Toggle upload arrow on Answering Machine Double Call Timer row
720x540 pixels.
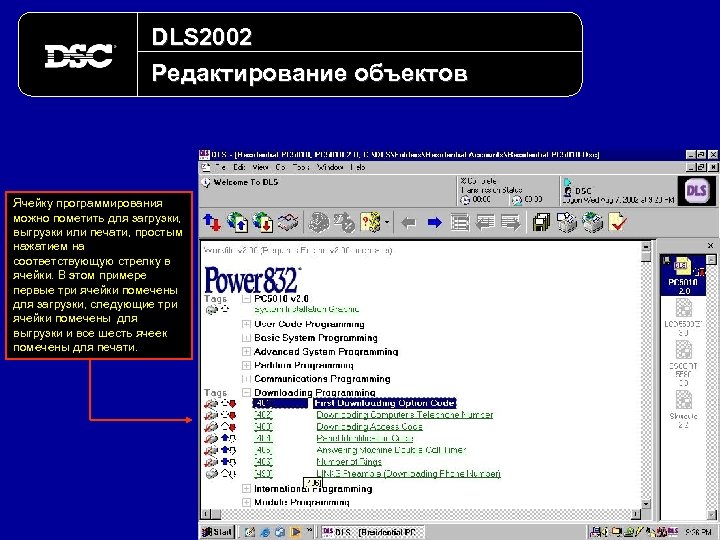(x=225, y=450)
